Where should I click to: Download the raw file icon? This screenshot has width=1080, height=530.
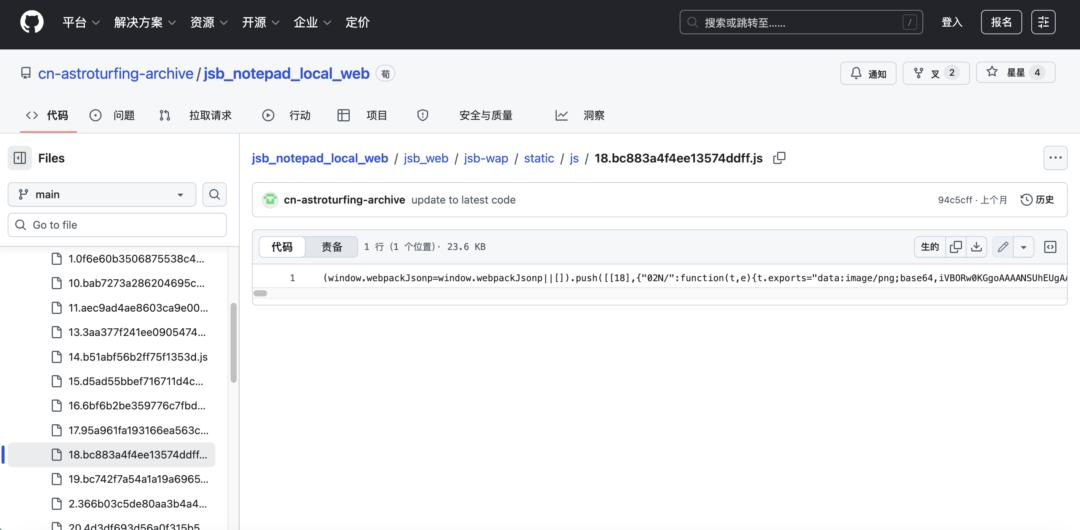(976, 247)
